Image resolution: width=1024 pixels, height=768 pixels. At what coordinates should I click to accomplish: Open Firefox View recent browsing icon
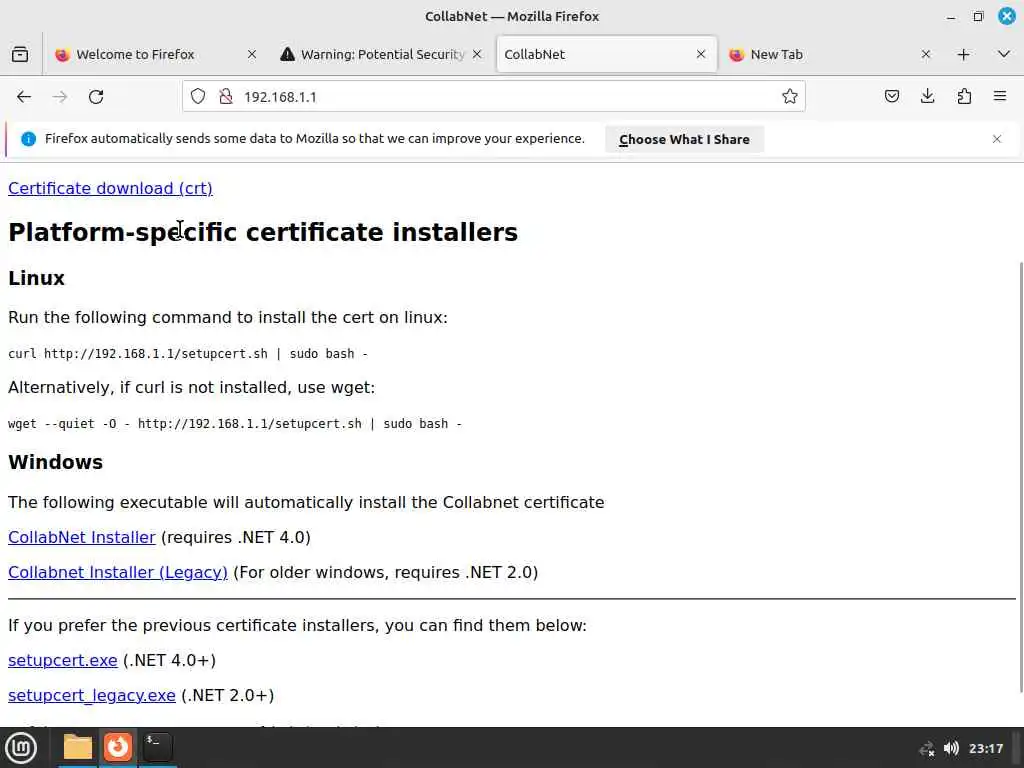click(20, 54)
